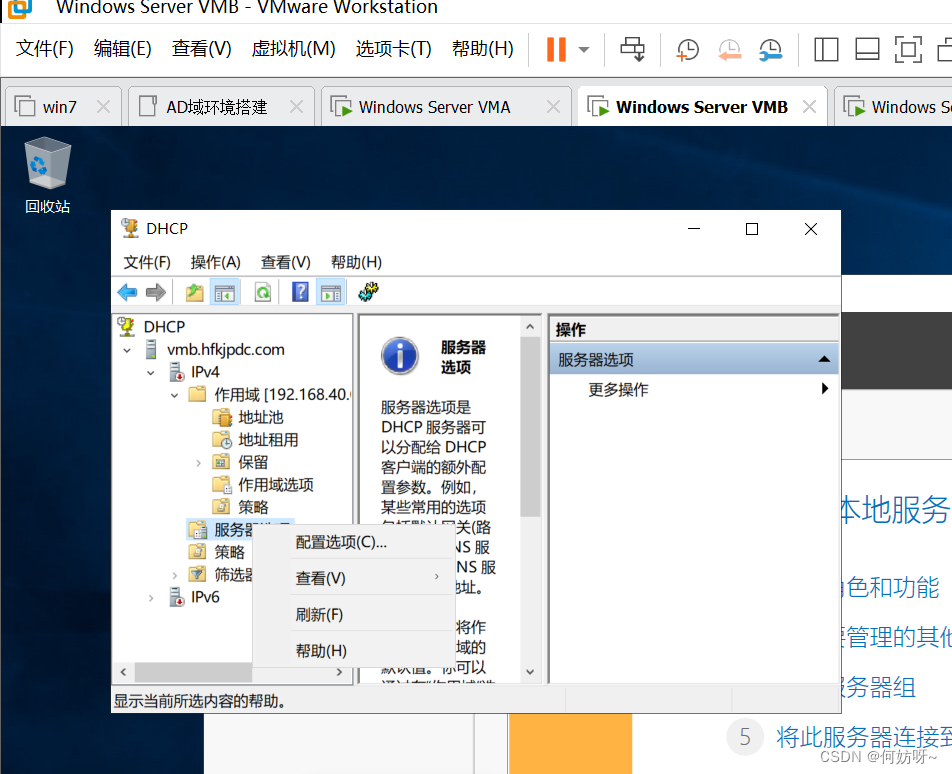
Task: Click the Up one level folder icon
Action: (194, 292)
